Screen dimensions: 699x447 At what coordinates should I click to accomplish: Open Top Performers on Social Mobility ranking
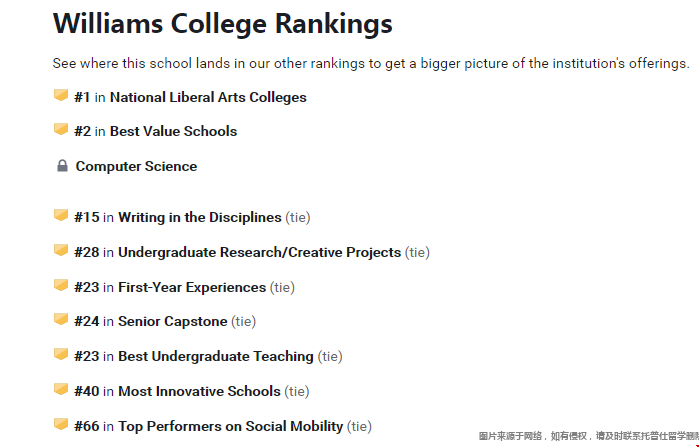tap(230, 426)
